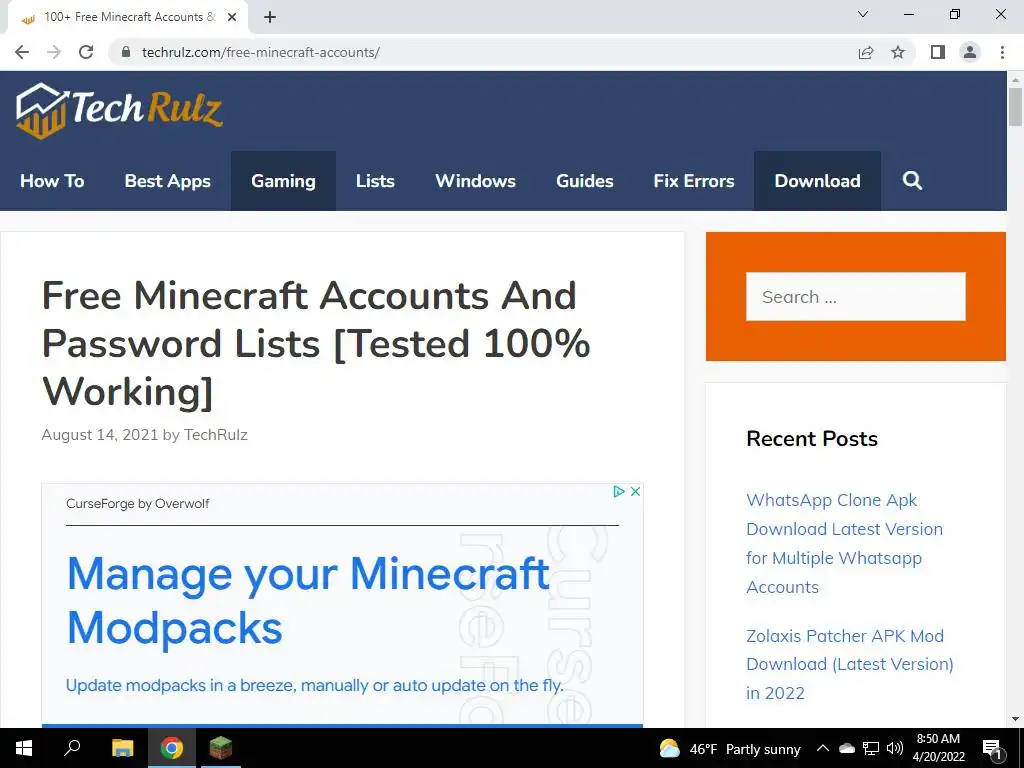Viewport: 1024px width, 768px height.
Task: Open the TechRulz author link
Action: pyautogui.click(x=216, y=435)
